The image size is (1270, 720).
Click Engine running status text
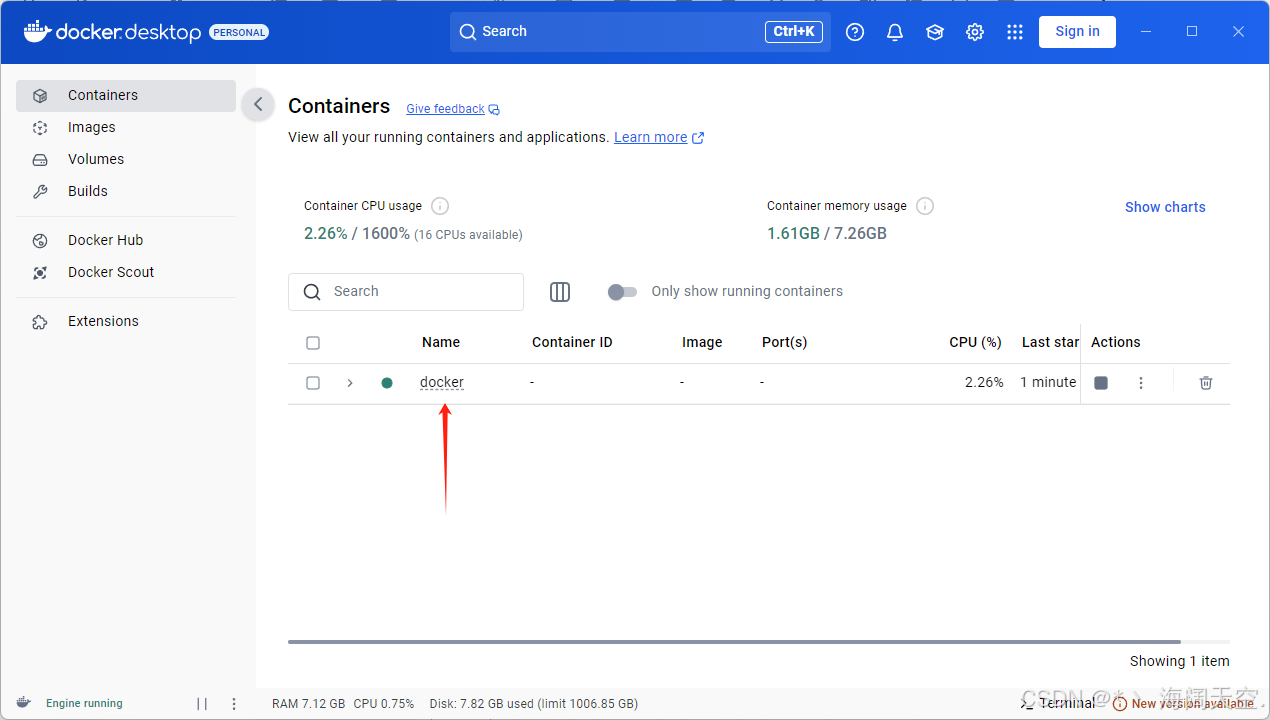84,704
